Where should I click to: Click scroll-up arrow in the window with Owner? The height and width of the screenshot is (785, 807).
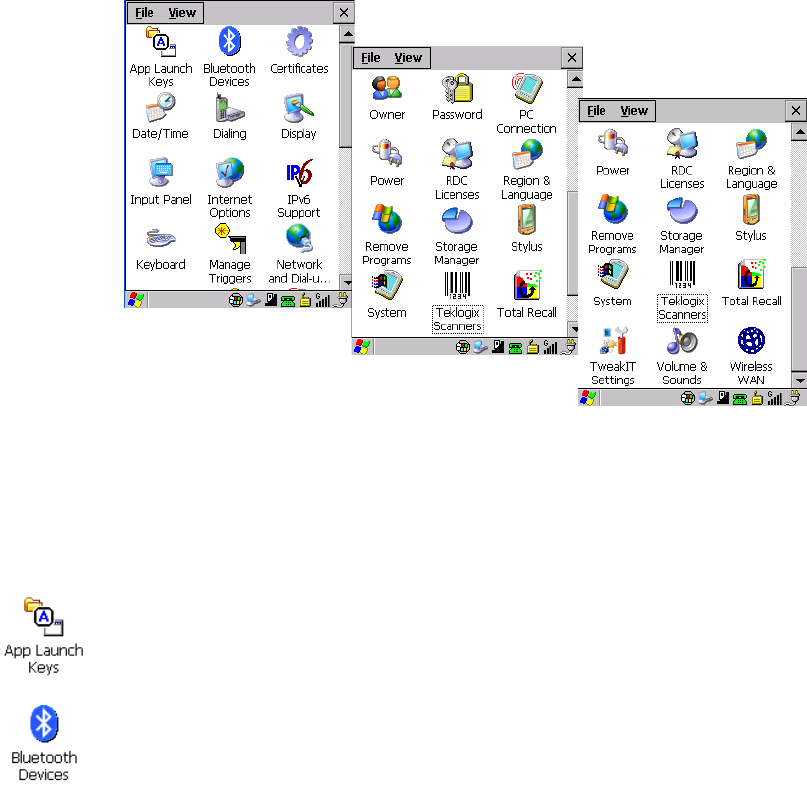pyautogui.click(x=575, y=79)
